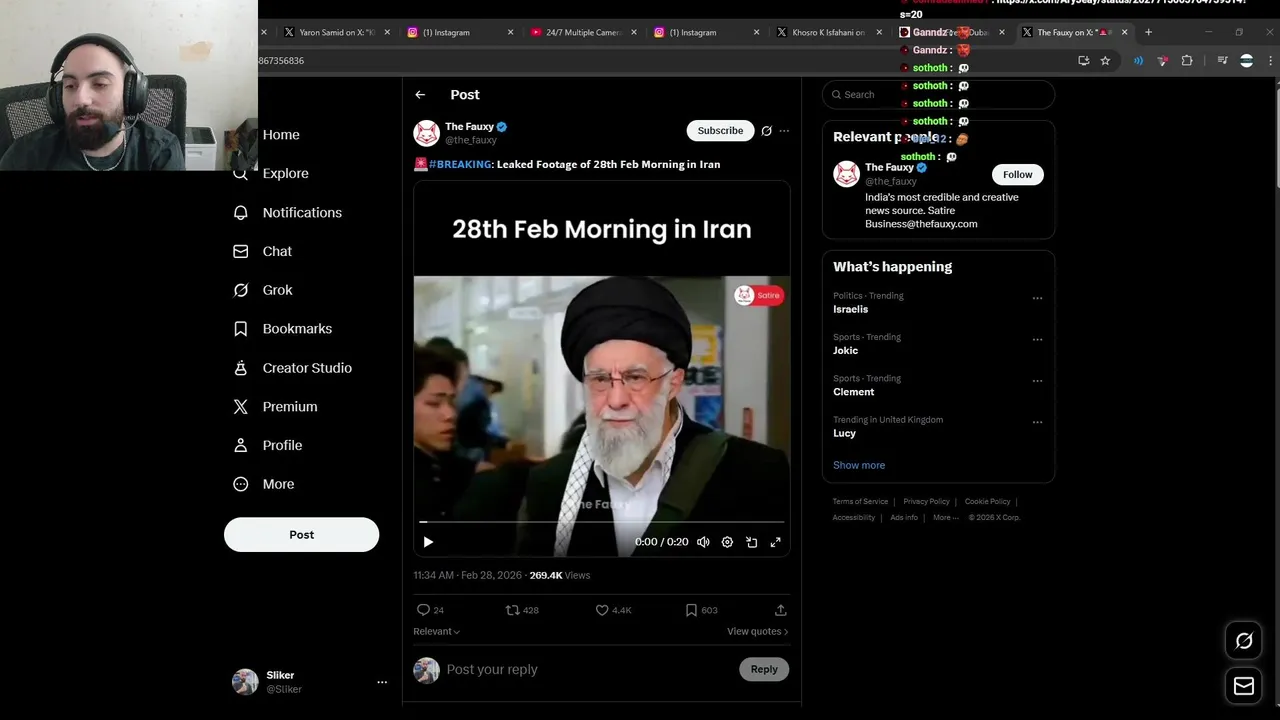
Task: Open Clement trending topic
Action: (853, 392)
